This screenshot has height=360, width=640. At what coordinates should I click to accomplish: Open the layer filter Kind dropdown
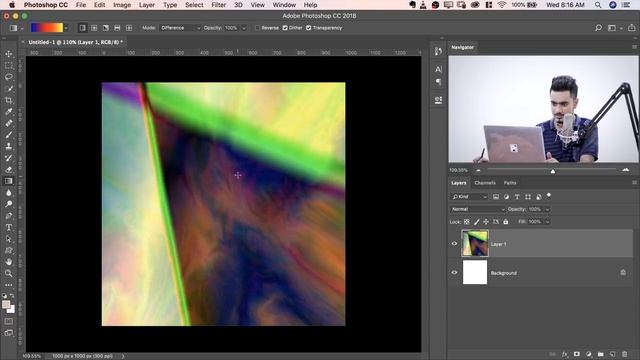(469, 197)
